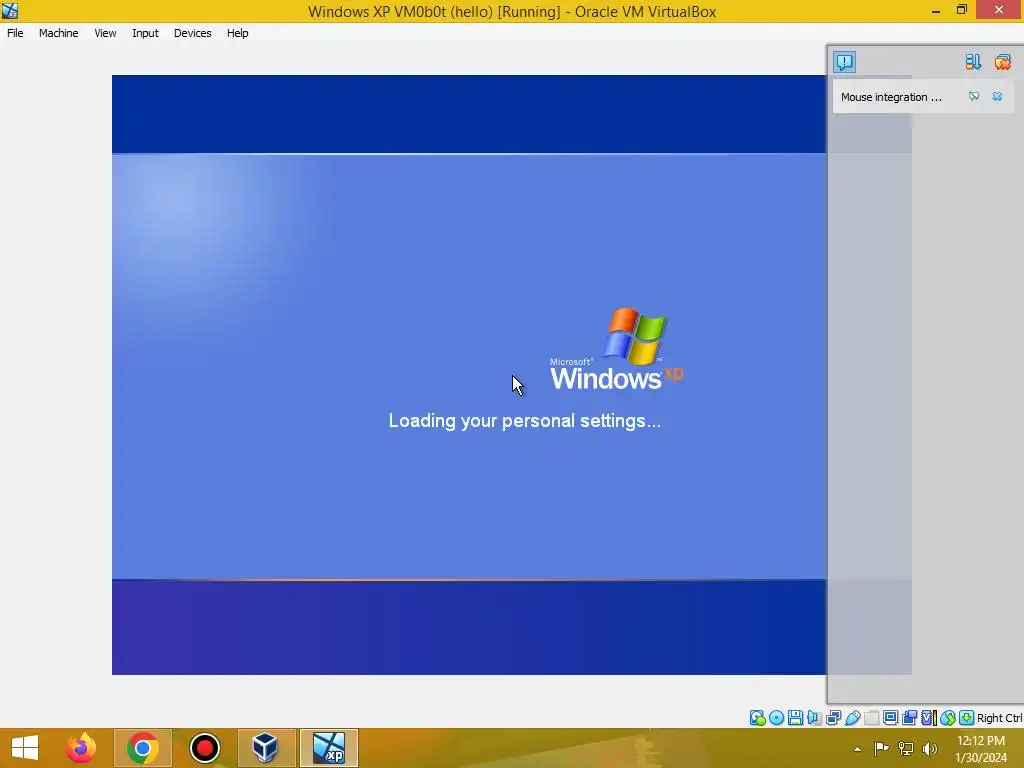Image resolution: width=1024 pixels, height=768 pixels.
Task: Click the network adapters status icon
Action: [x=833, y=718]
